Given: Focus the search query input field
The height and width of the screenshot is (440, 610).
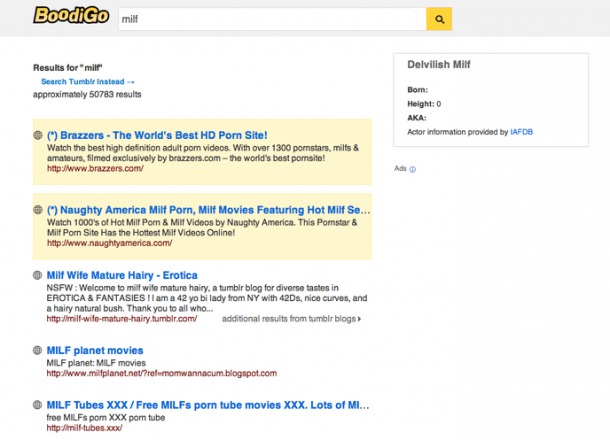Looking at the screenshot, I should (x=272, y=19).
